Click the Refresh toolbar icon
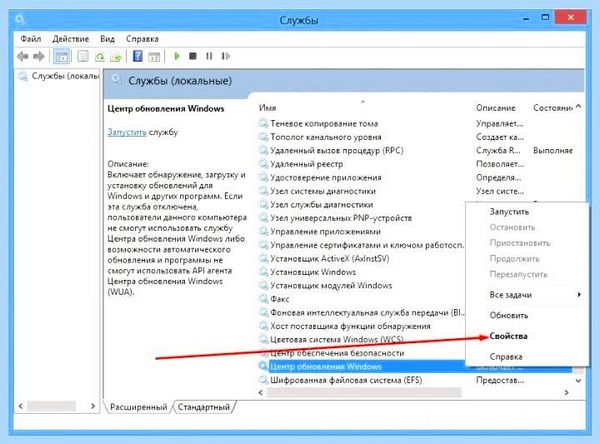 [x=99, y=57]
